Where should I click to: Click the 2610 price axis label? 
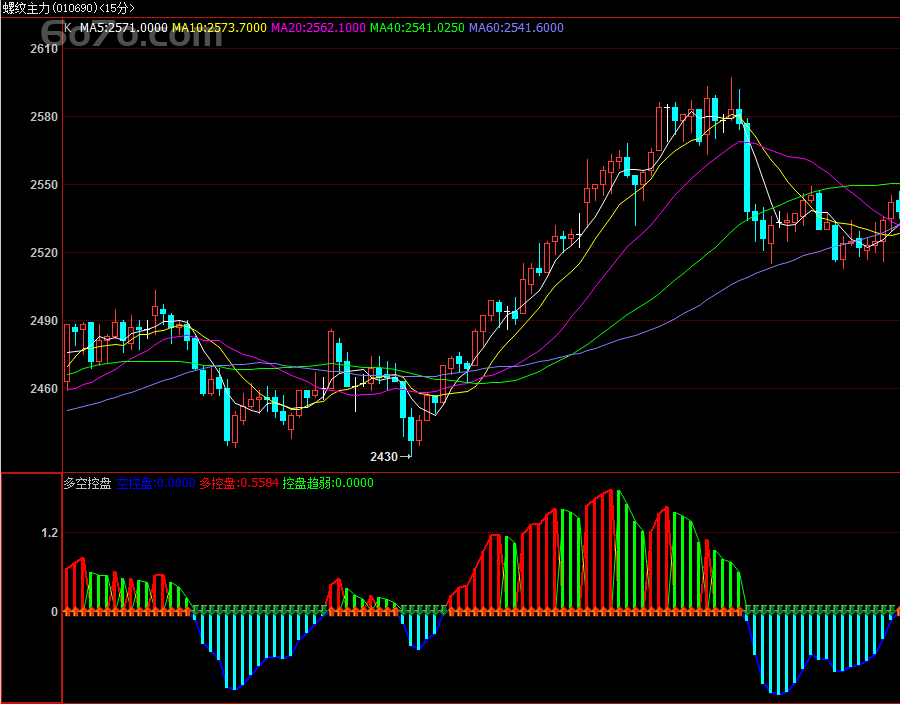click(x=44, y=49)
